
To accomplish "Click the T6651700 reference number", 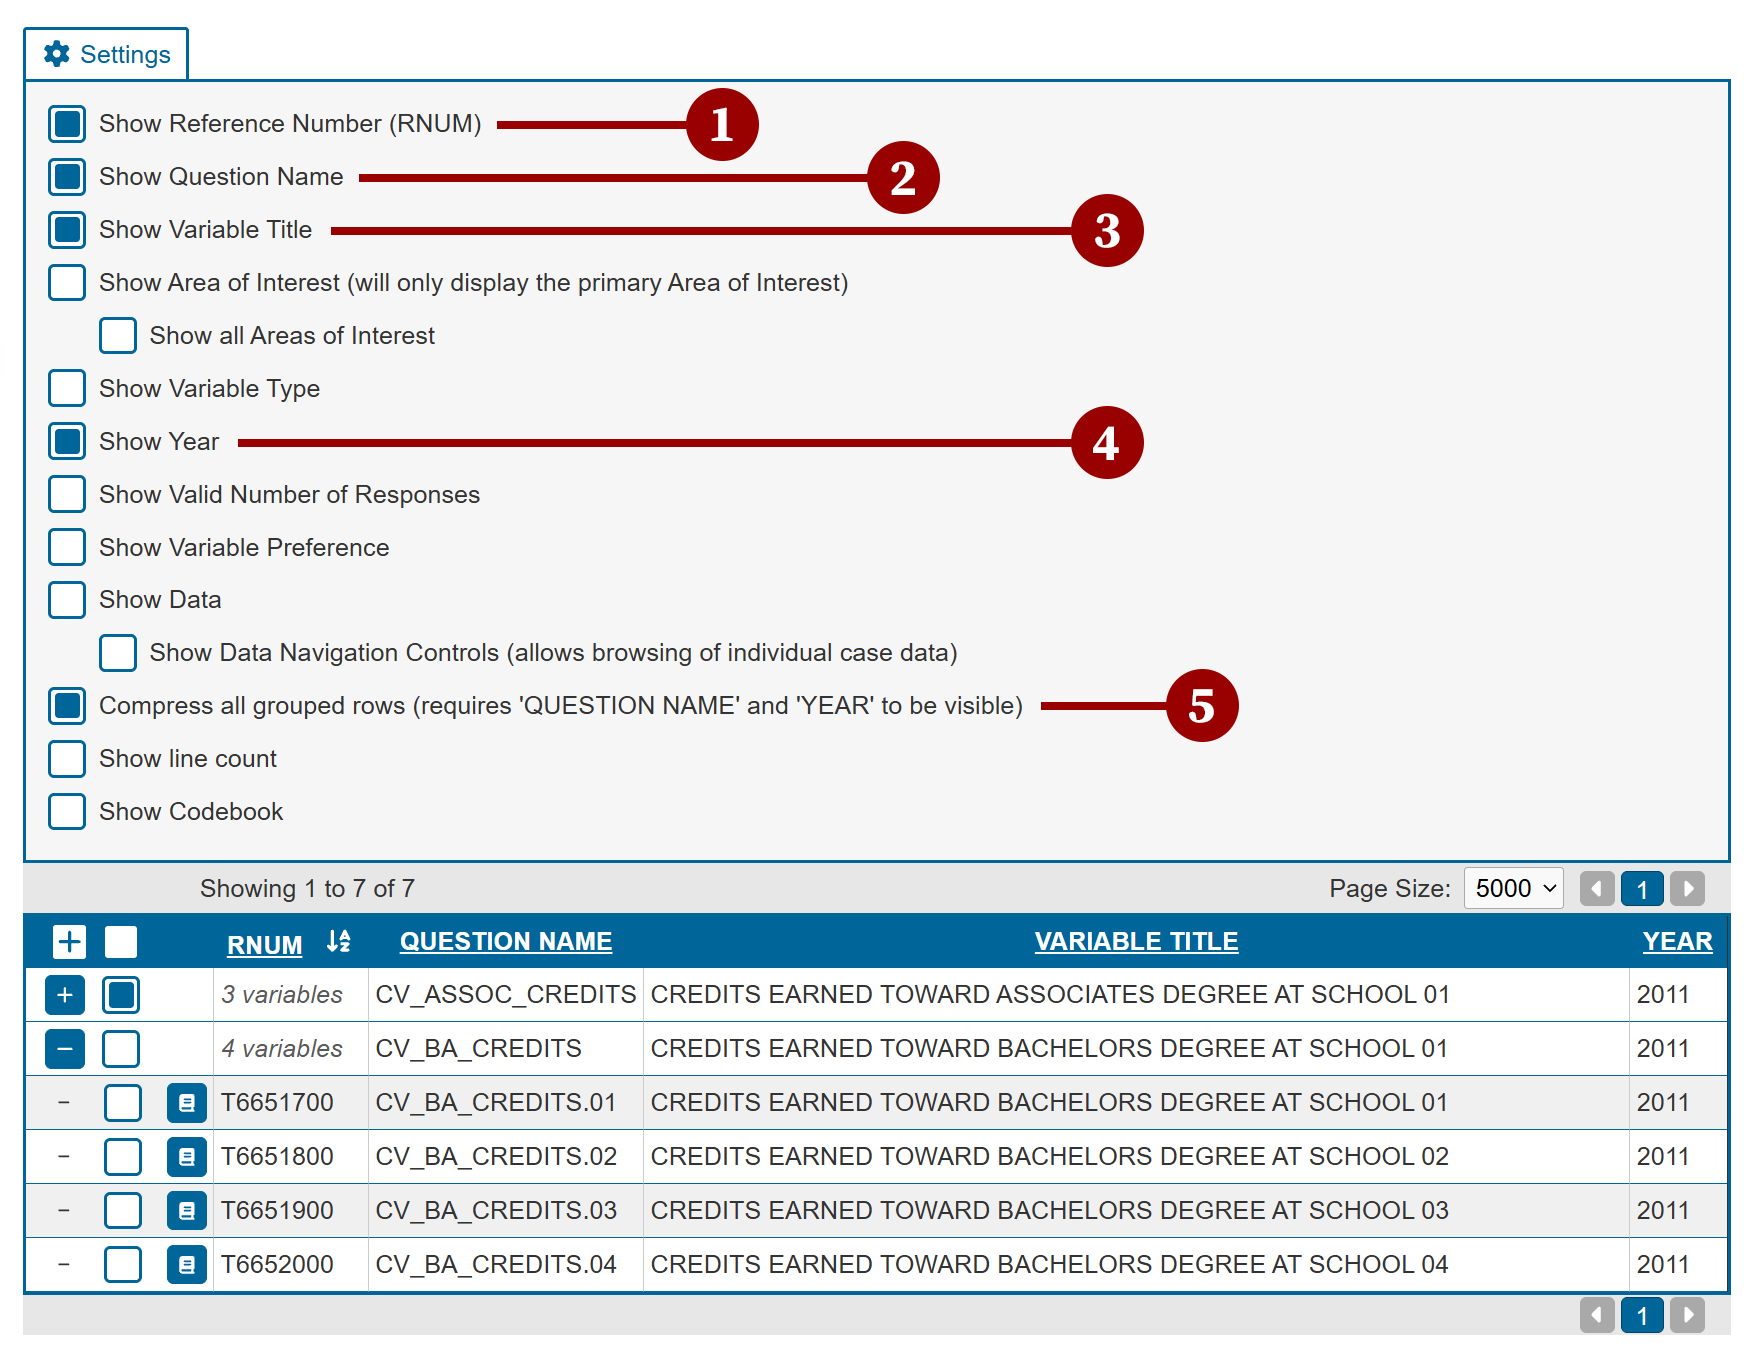I will [277, 1103].
